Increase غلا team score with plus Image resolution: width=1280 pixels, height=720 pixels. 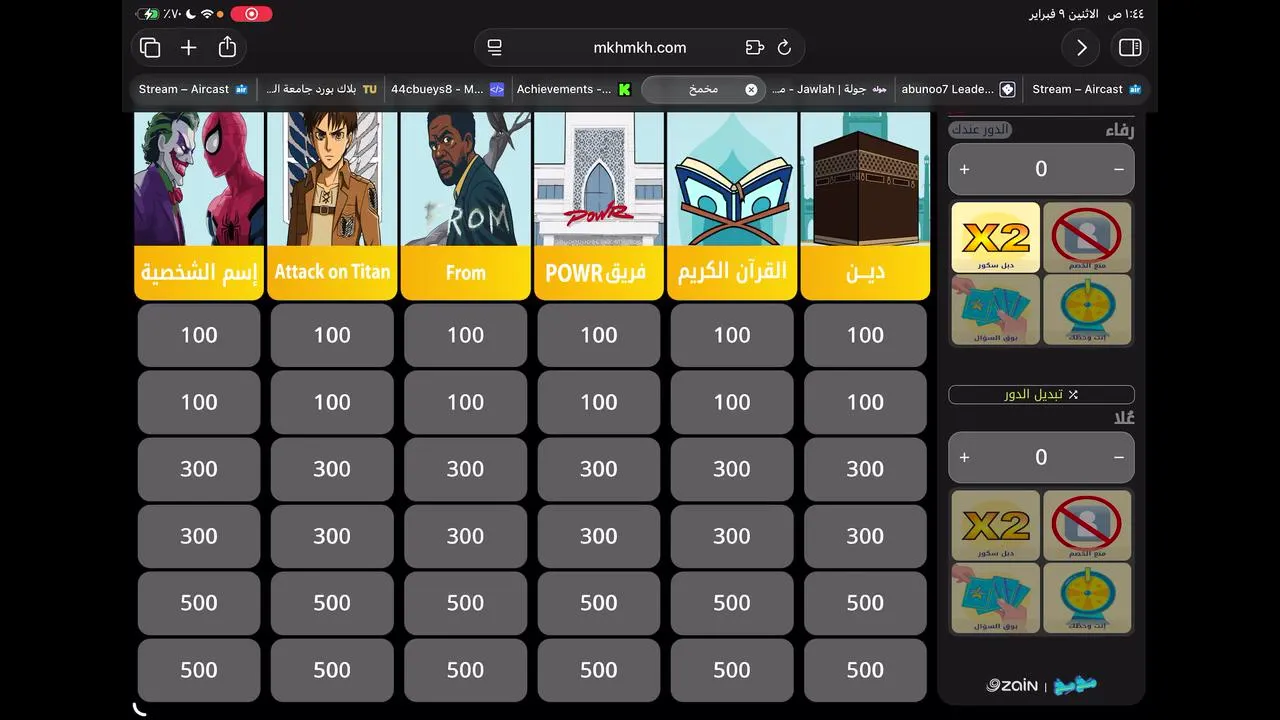click(x=964, y=457)
